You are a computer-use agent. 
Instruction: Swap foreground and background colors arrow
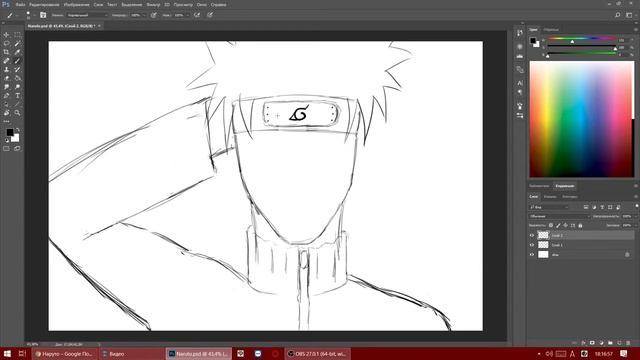point(18,130)
